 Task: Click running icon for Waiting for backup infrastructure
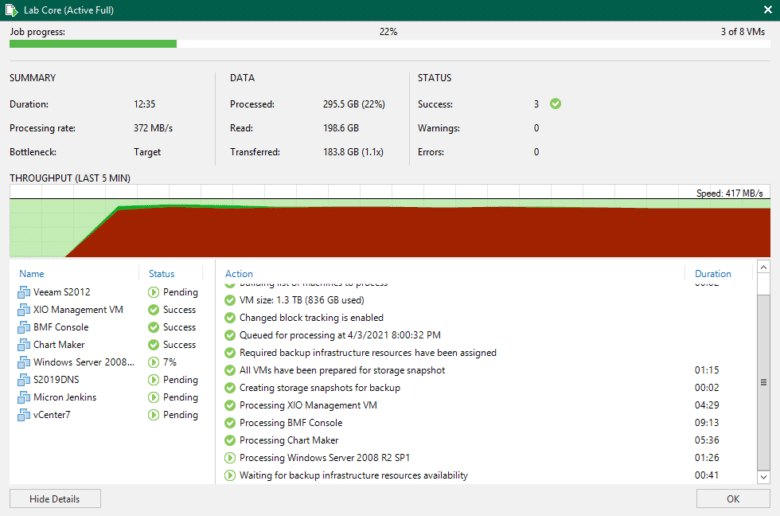tap(230, 475)
